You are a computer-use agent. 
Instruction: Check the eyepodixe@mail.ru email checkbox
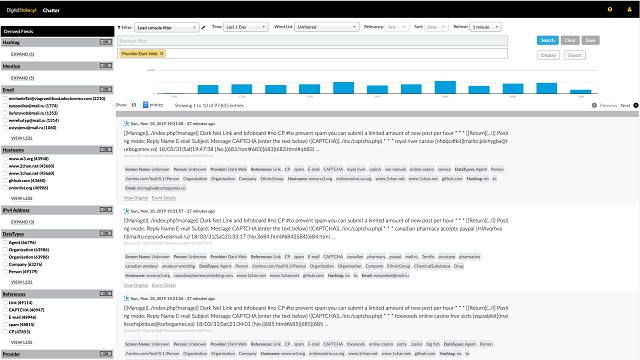(5, 106)
